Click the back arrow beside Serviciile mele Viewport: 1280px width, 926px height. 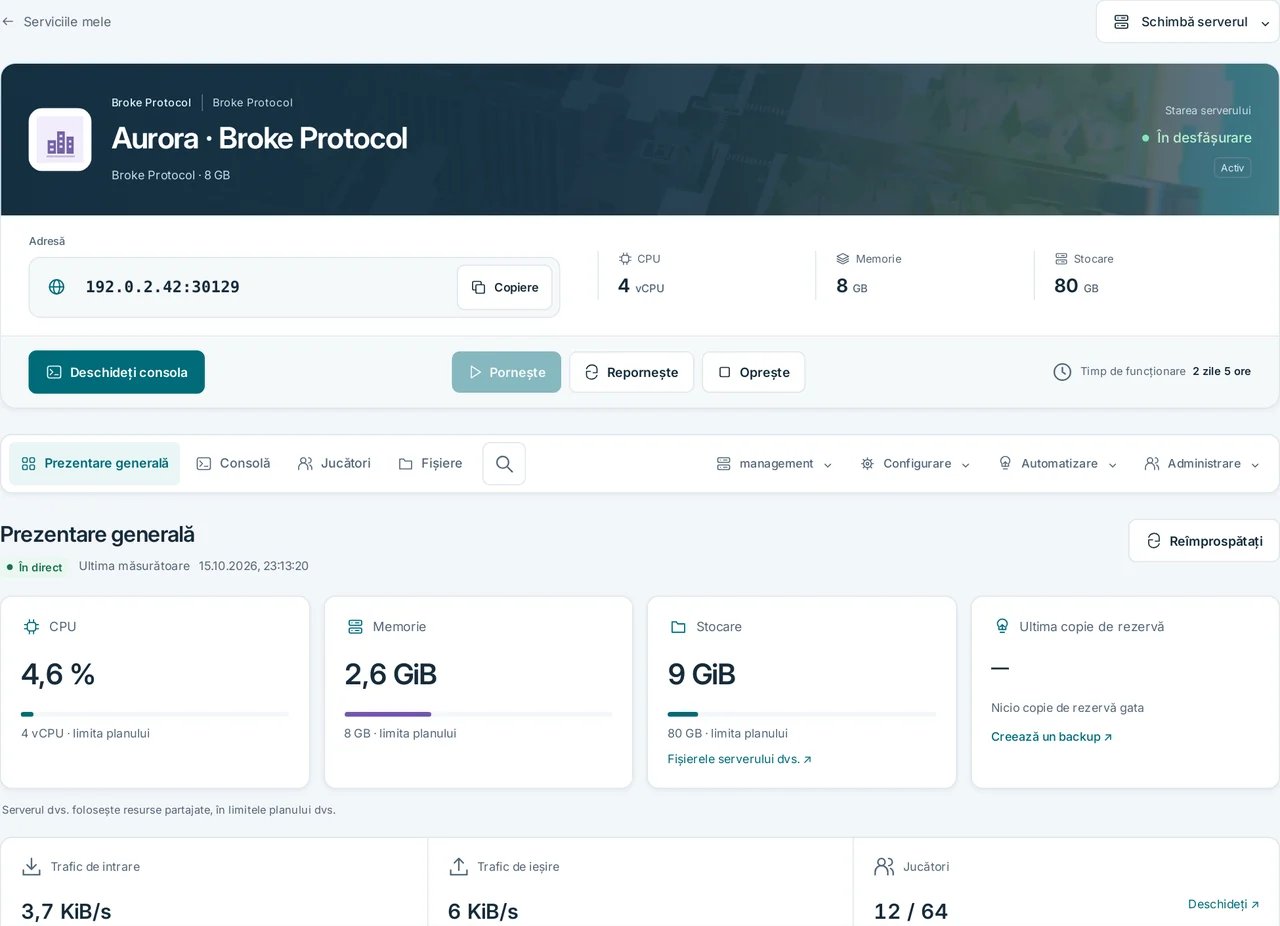click(x=8, y=21)
